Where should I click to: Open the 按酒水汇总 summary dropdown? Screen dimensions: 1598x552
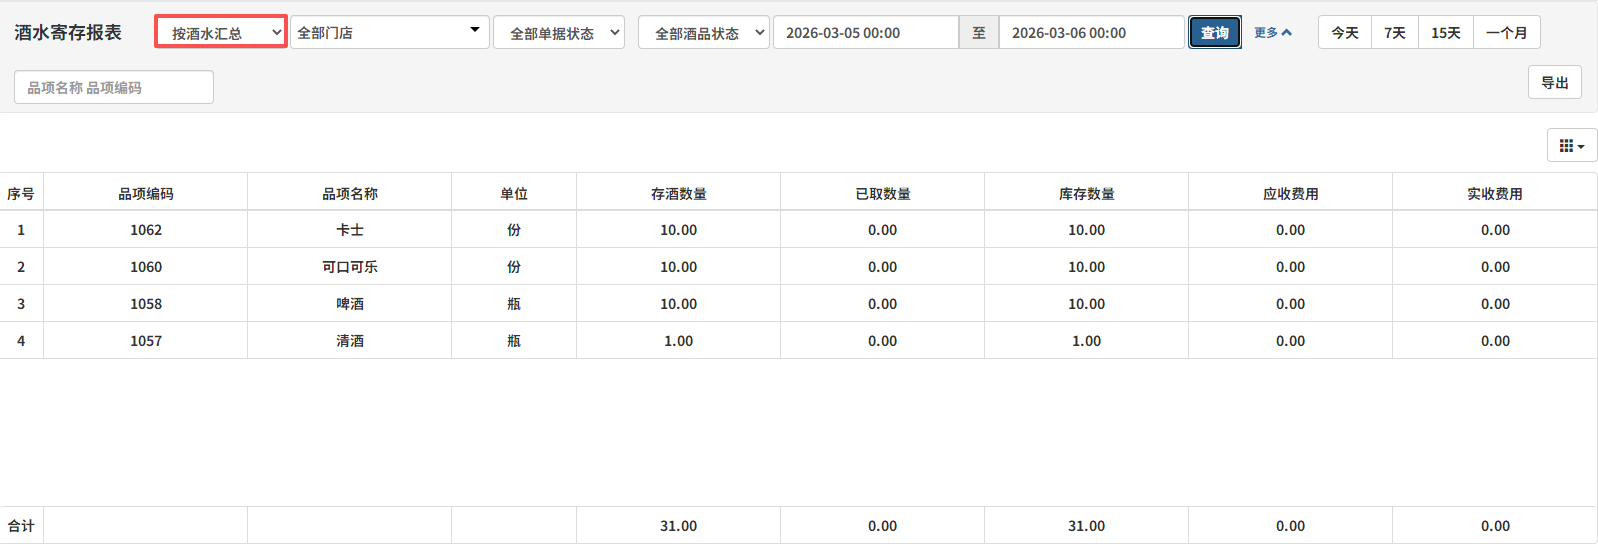pos(221,33)
